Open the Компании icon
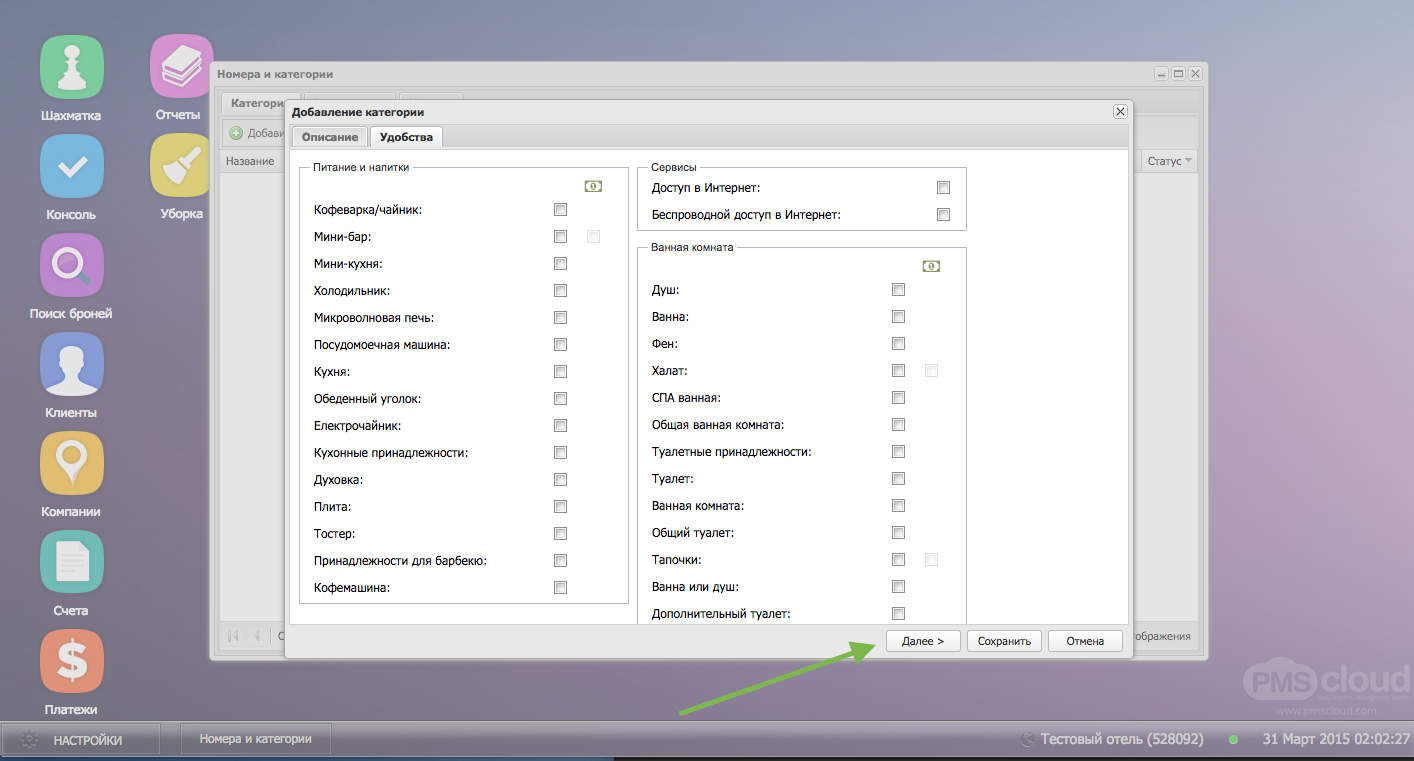 [x=71, y=463]
